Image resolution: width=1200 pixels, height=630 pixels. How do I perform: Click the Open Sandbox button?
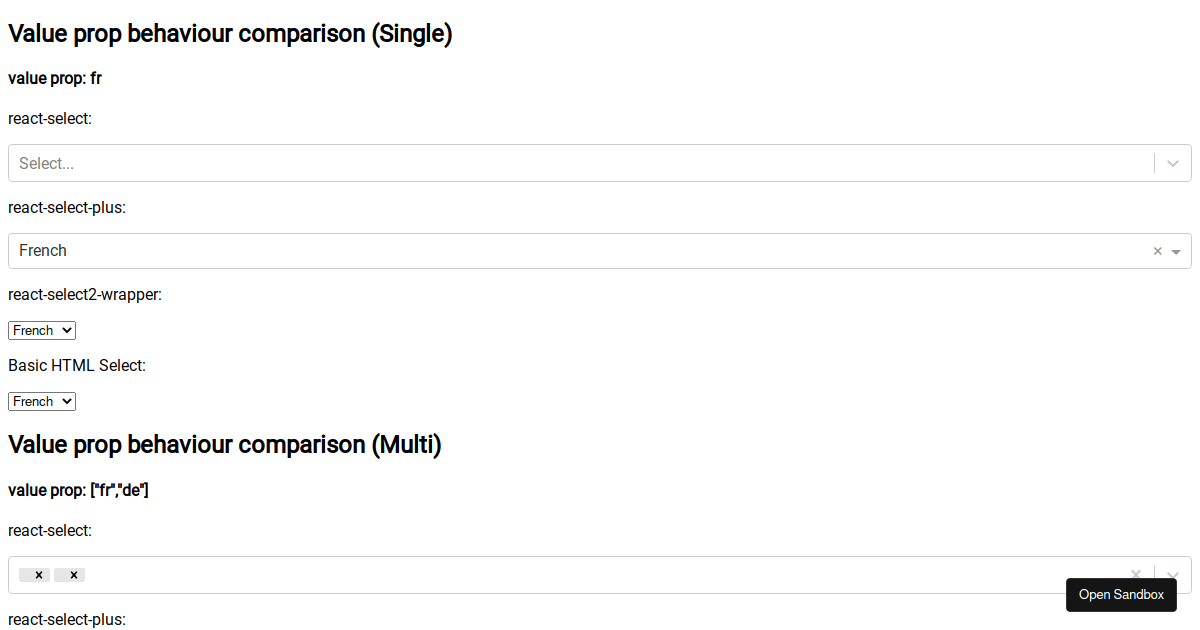coord(1121,595)
